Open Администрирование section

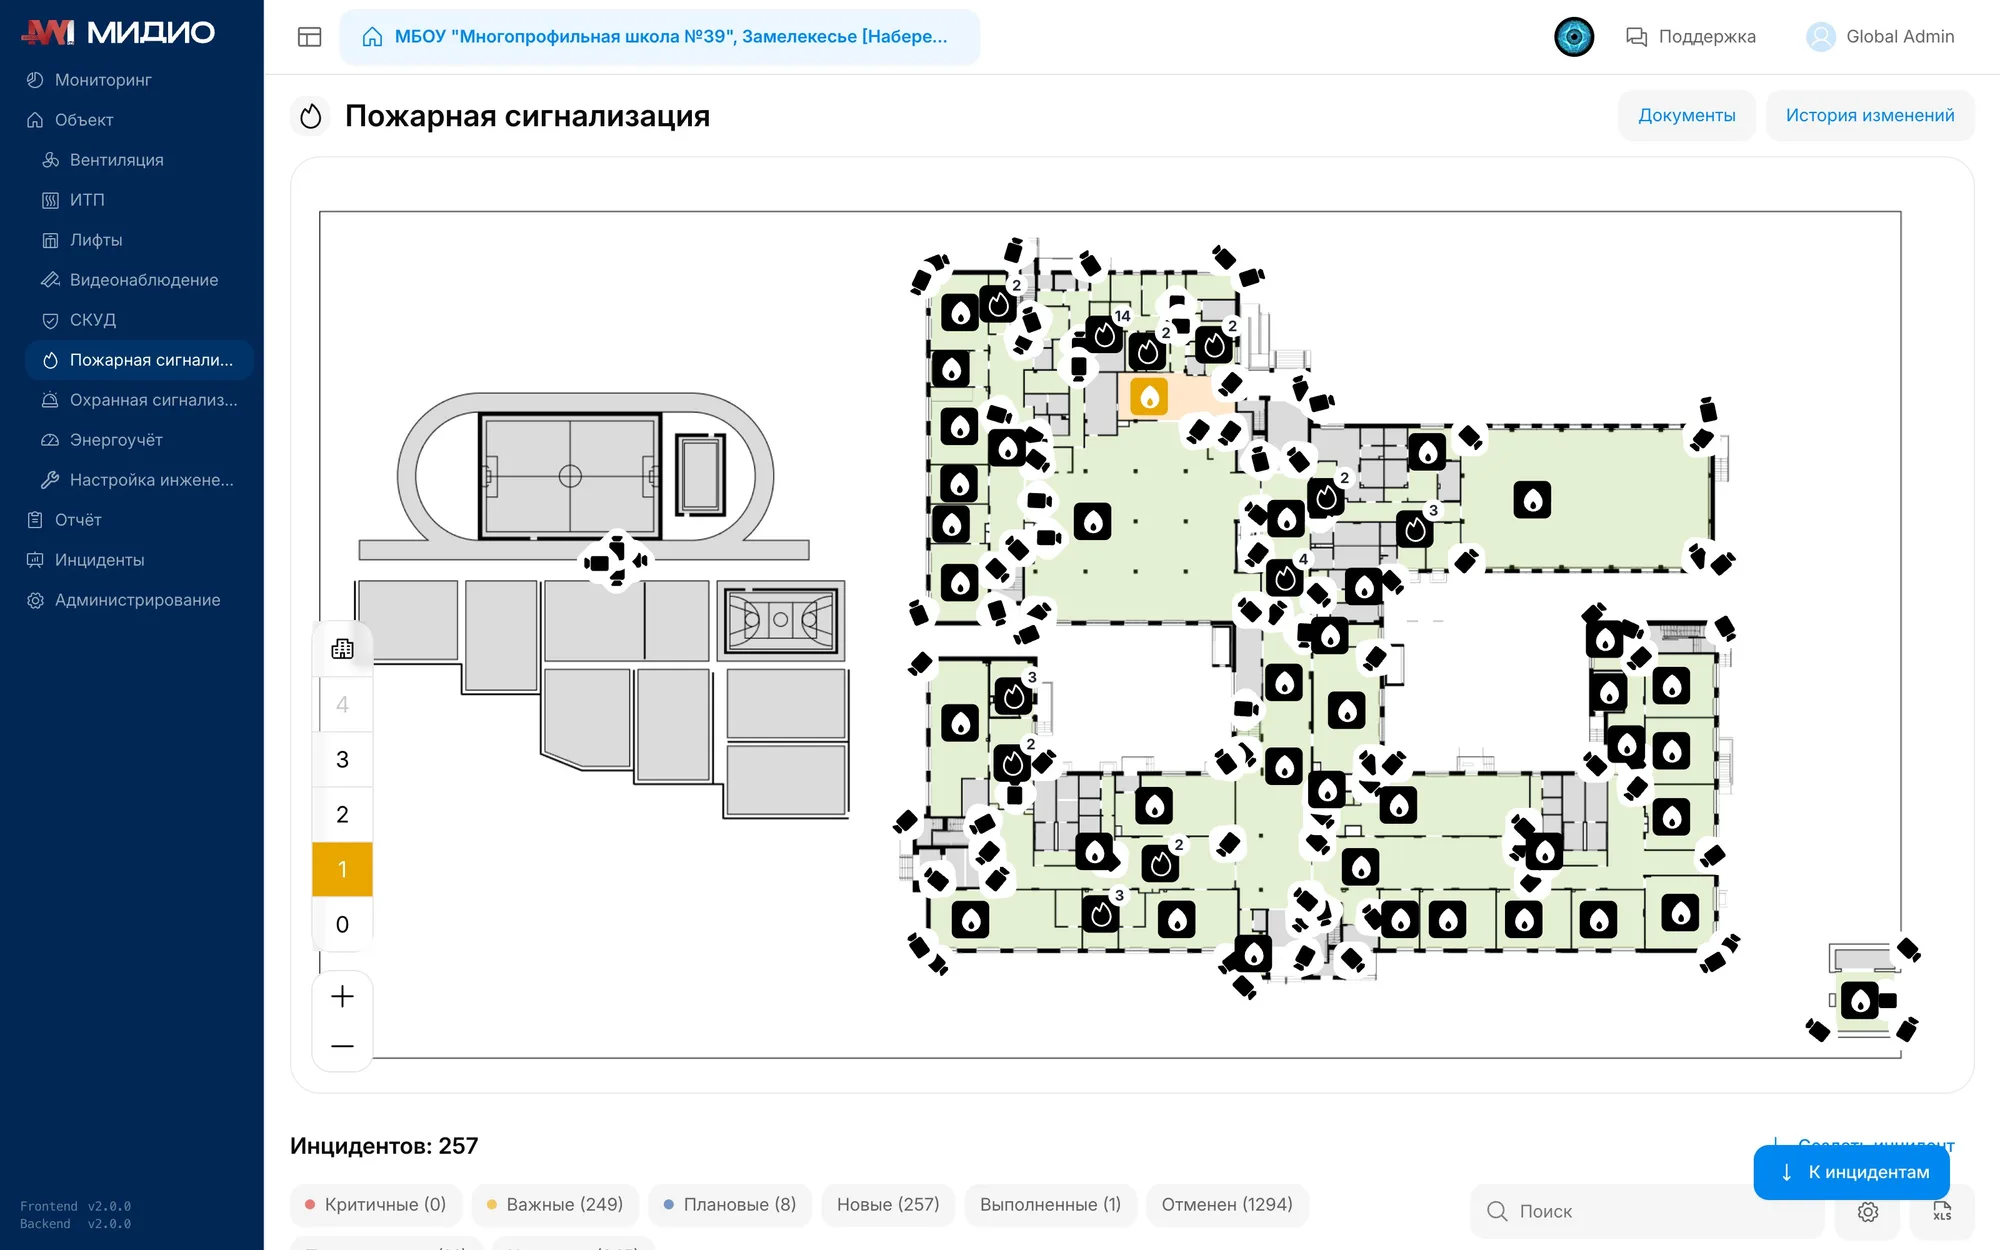pyautogui.click(x=137, y=600)
